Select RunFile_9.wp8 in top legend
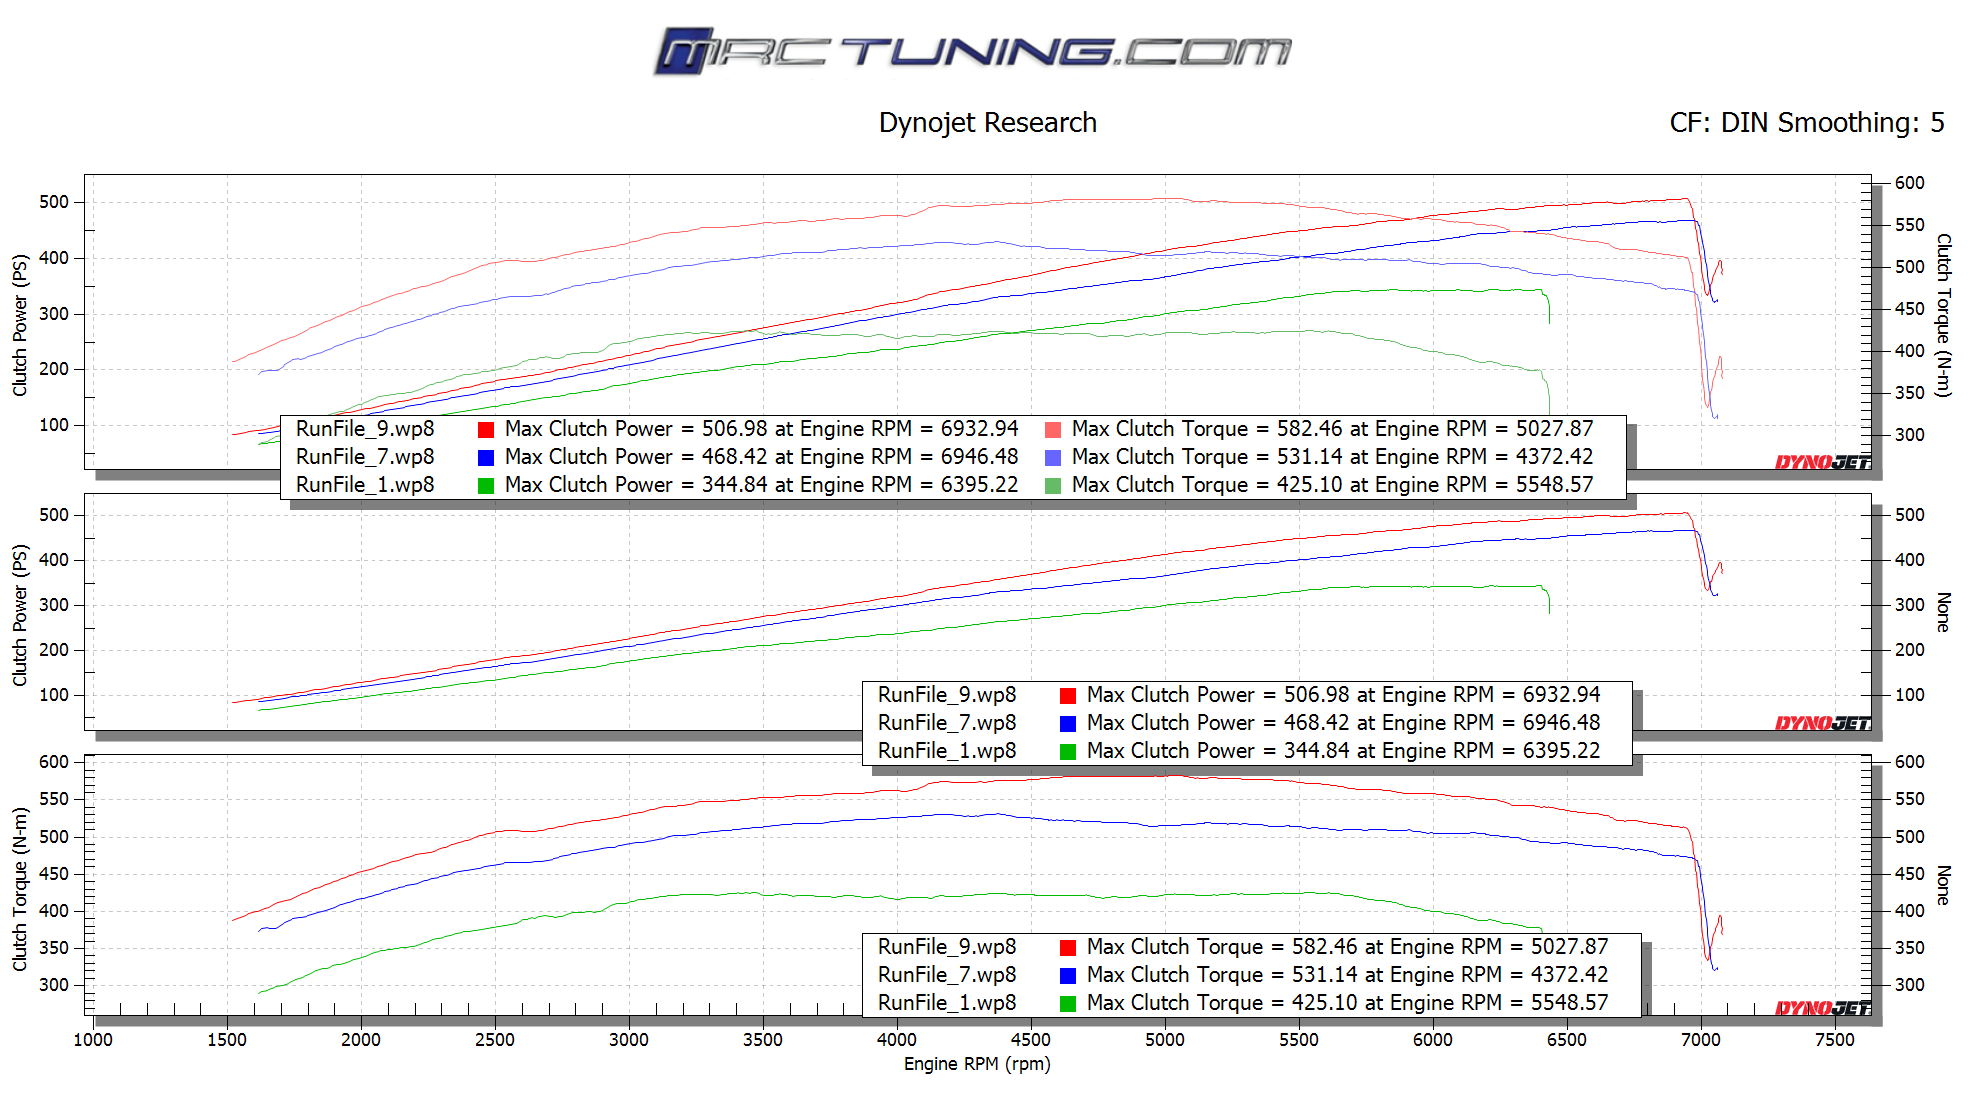The width and height of the screenshot is (1976, 1111). tap(365, 429)
